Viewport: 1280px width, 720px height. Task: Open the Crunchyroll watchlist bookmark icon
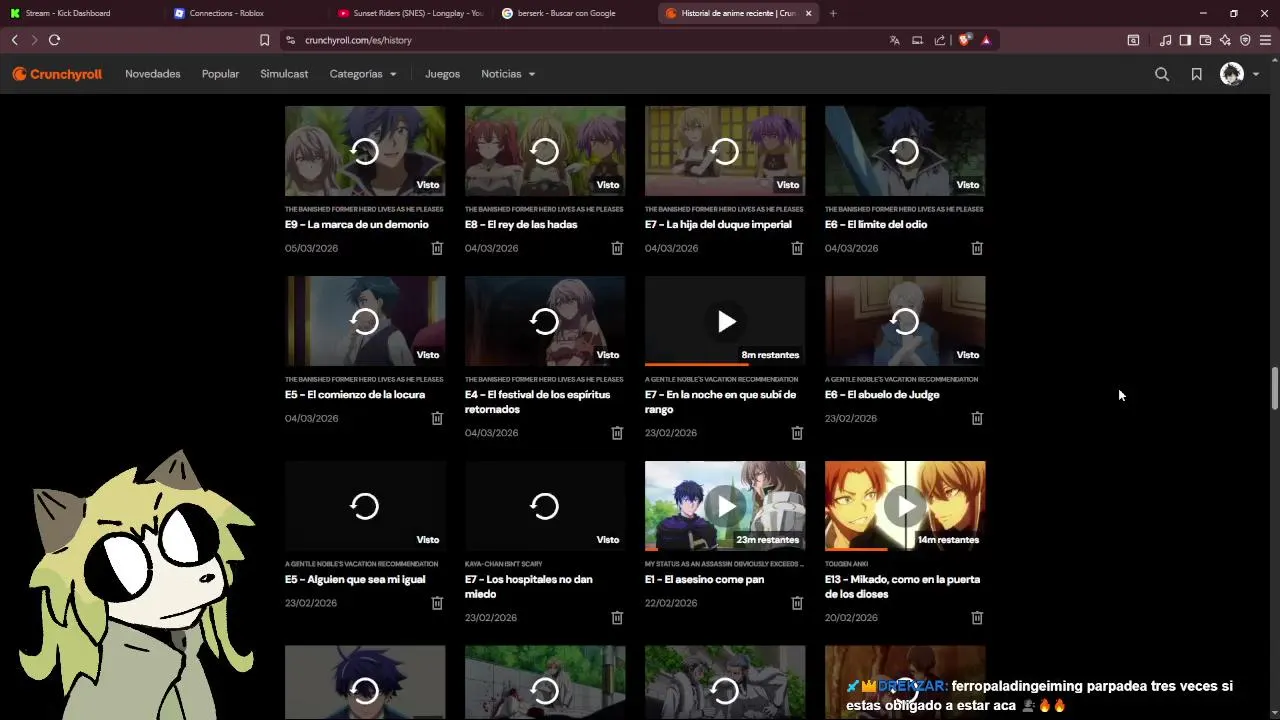pos(1196,74)
